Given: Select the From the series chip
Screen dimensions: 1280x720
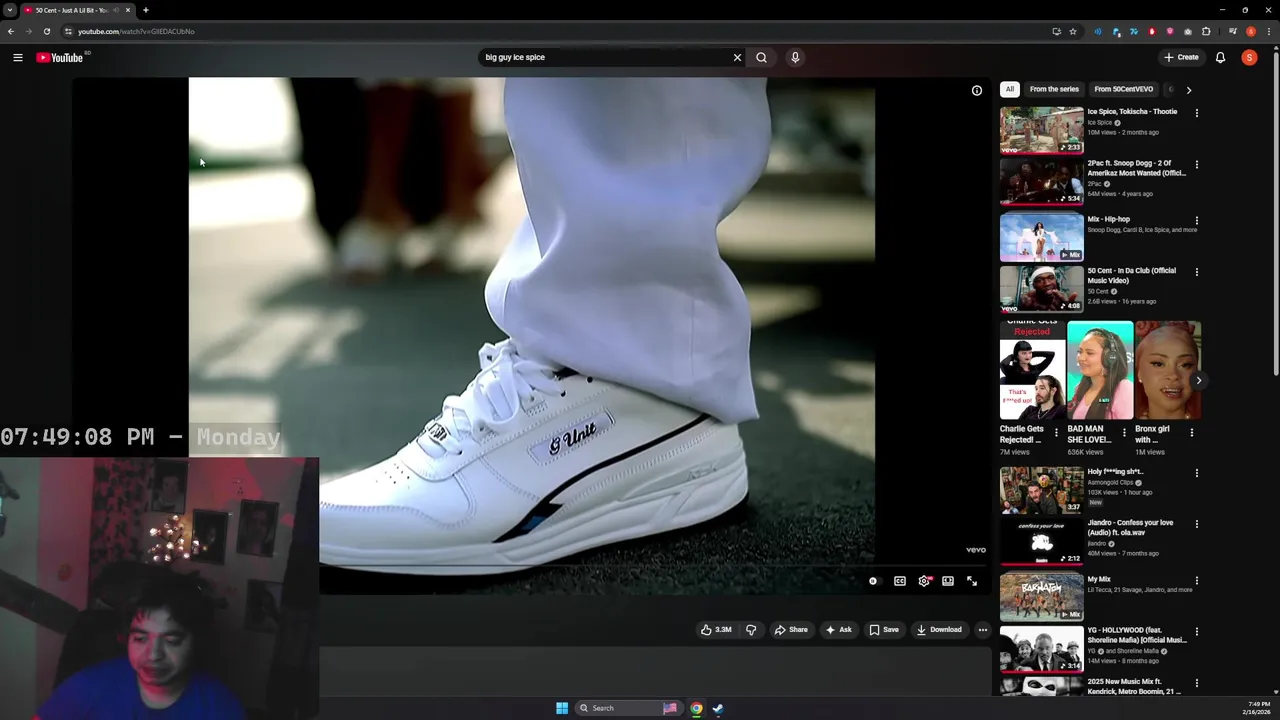Looking at the screenshot, I should click(x=1054, y=89).
